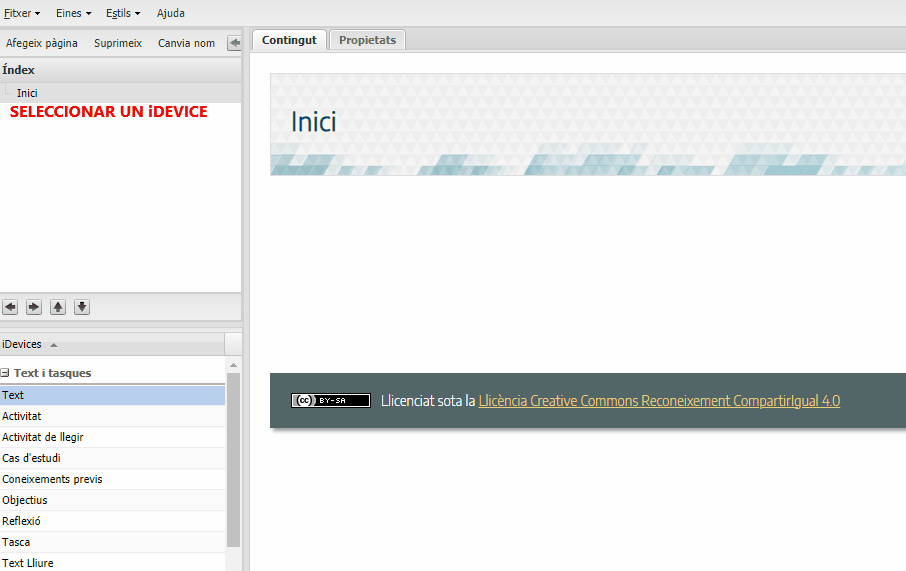Demote page with right arrow icon
Viewport: 906px width, 571px height.
click(x=34, y=307)
